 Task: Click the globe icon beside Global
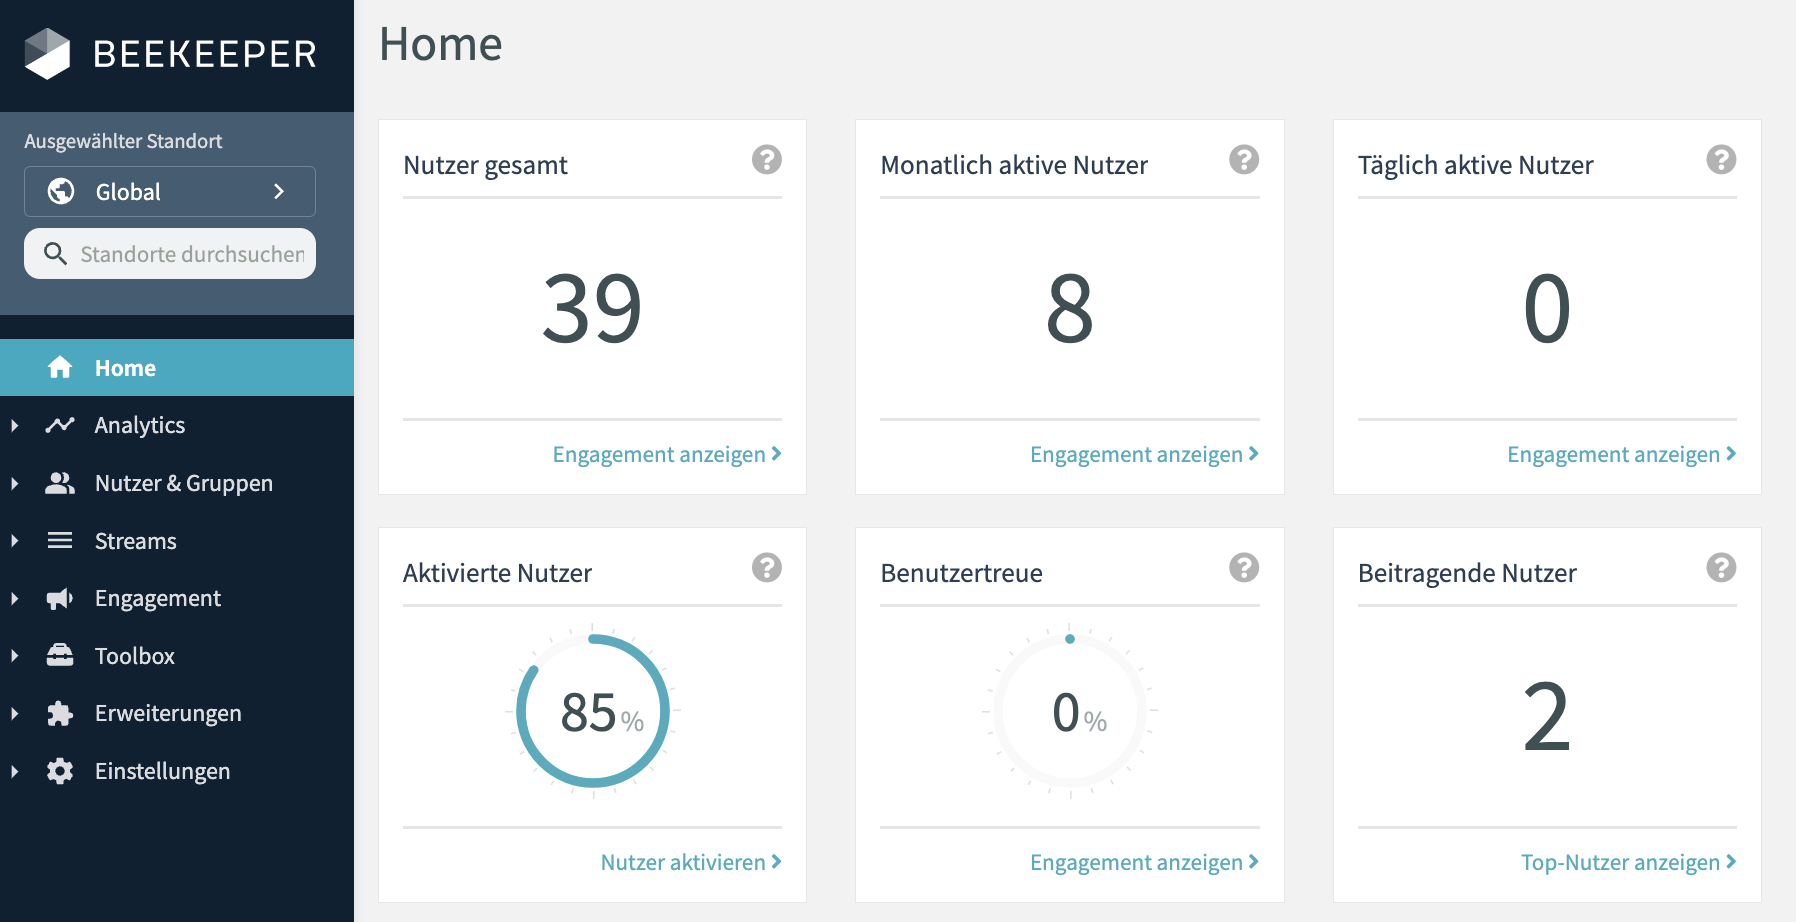click(x=61, y=191)
